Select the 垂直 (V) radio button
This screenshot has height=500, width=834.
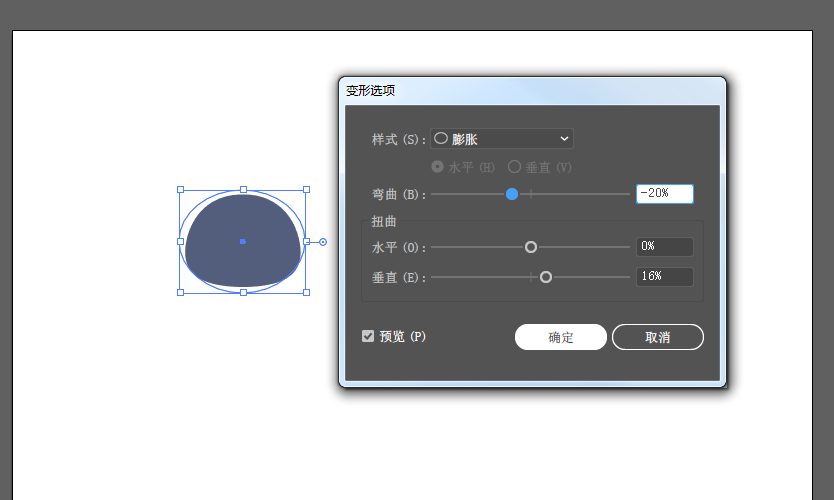514,167
